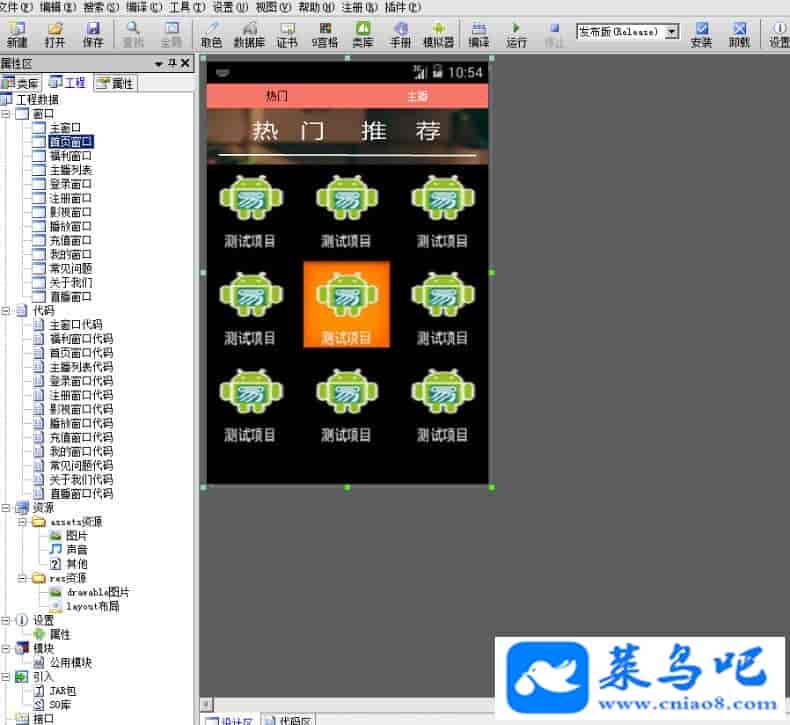Select 登录窗口 in the project tree
The image size is (790, 725).
click(x=70, y=184)
